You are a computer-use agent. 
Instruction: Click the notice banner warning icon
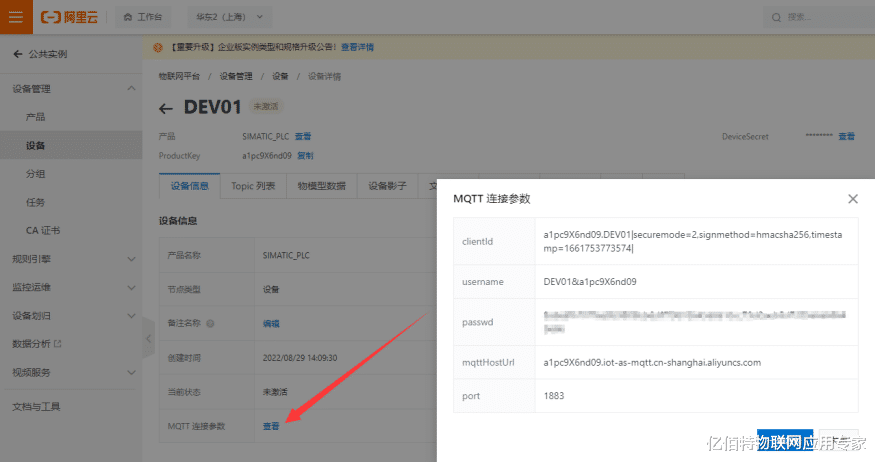click(158, 47)
